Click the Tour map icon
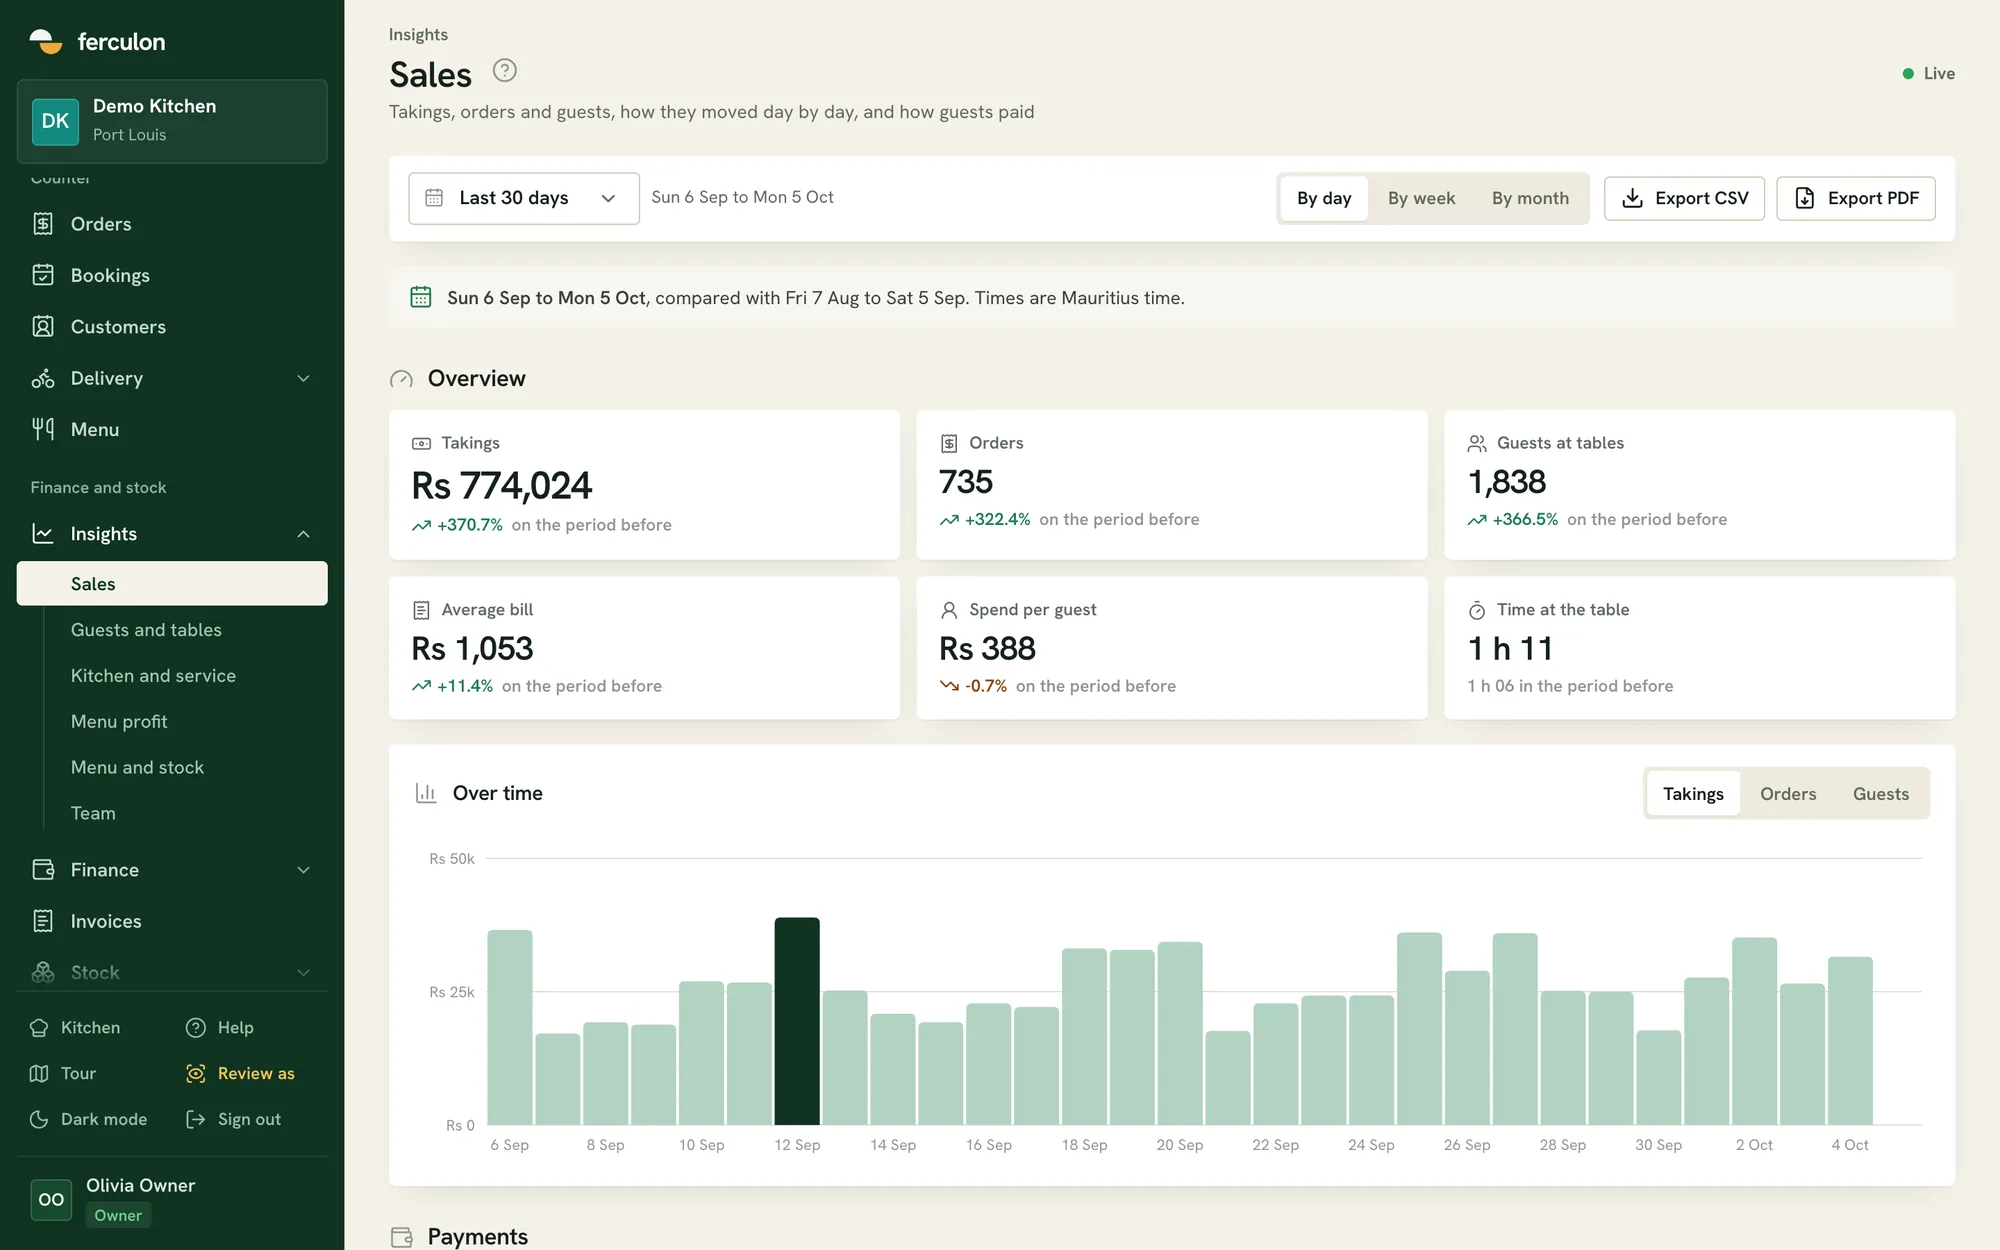 (x=39, y=1073)
